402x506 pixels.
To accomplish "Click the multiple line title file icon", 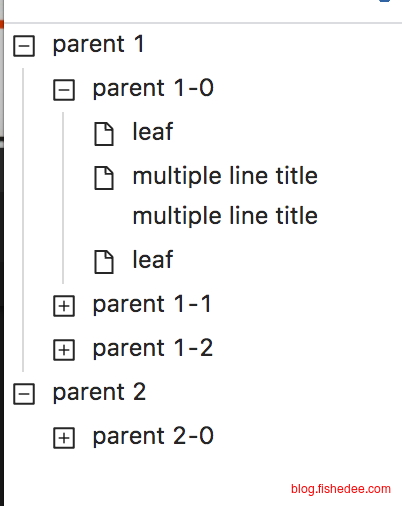I will 104,178.
